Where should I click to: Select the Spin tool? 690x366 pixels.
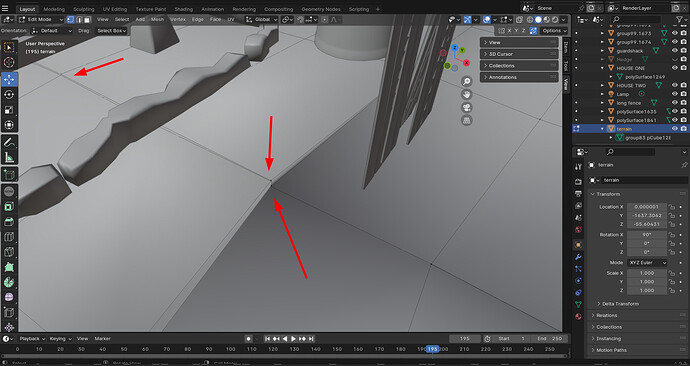tap(9, 282)
